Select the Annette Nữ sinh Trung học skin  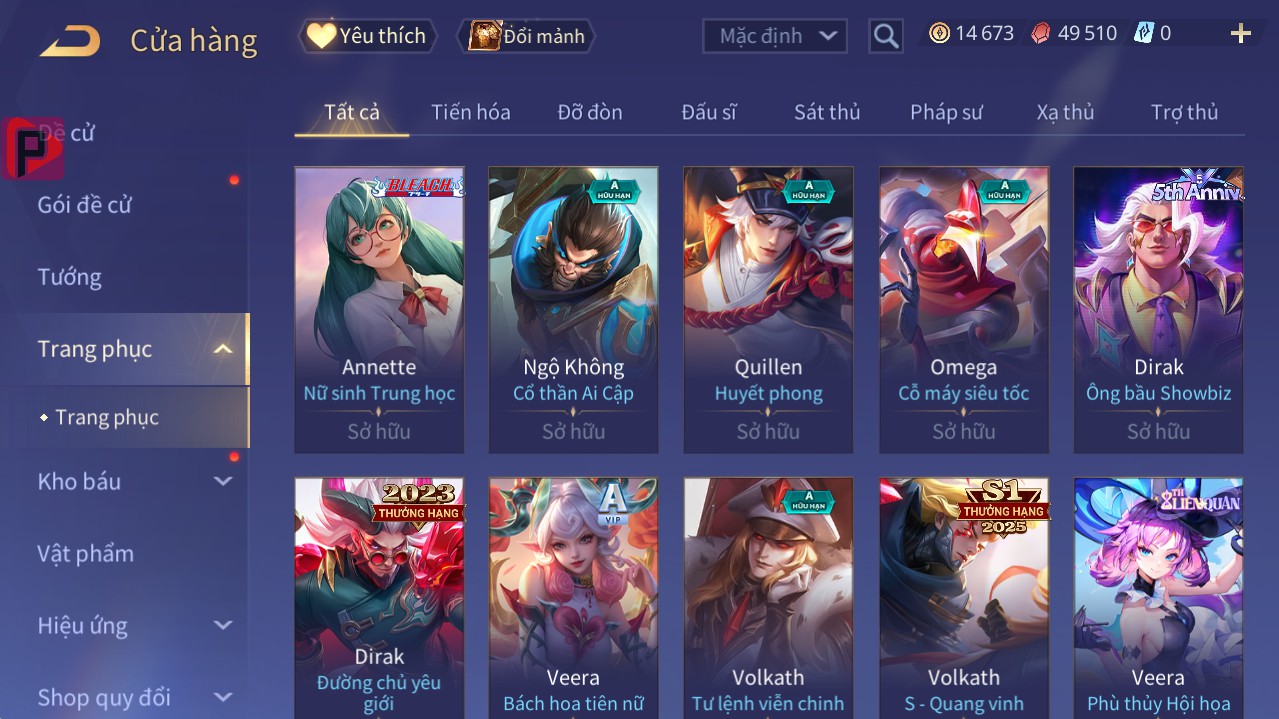click(379, 310)
